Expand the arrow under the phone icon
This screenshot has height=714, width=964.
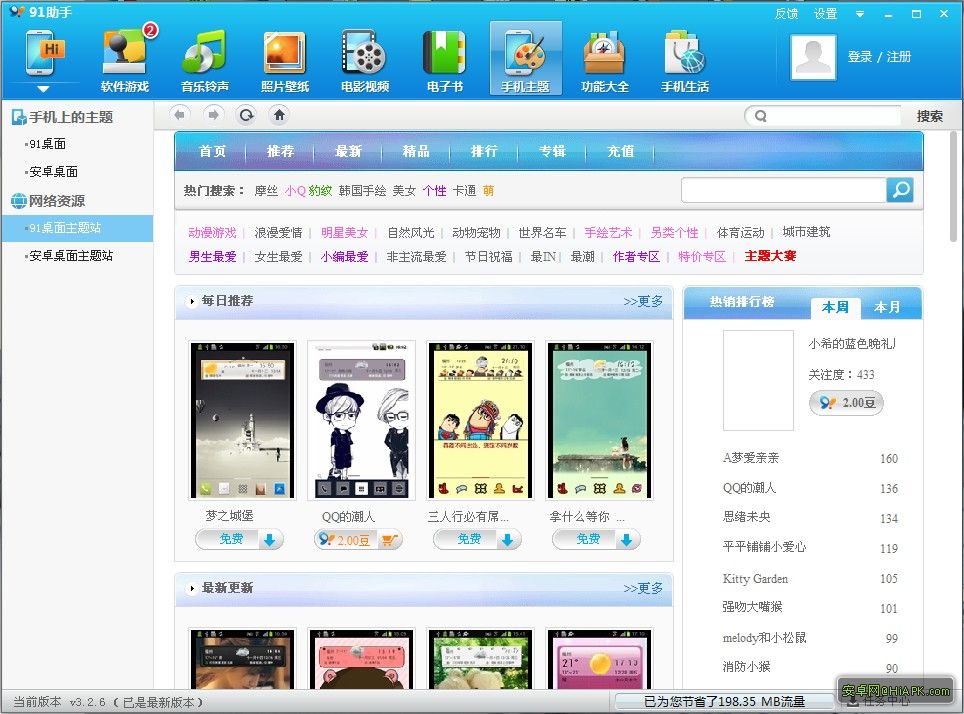pos(43,89)
